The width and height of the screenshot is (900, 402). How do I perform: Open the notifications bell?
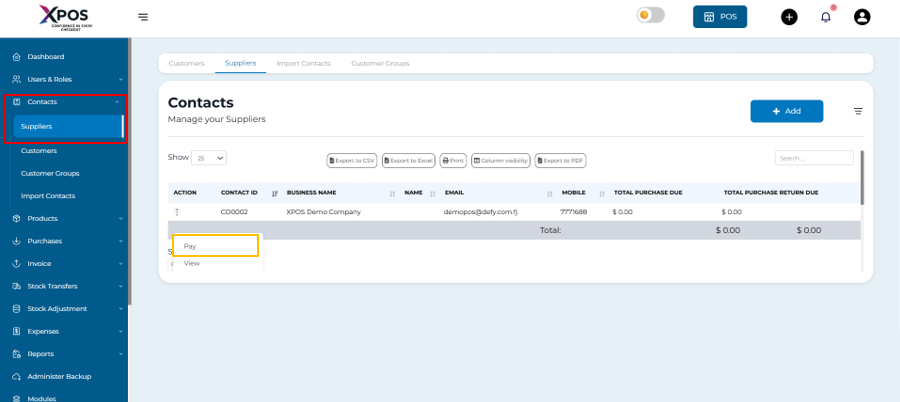pyautogui.click(x=826, y=17)
